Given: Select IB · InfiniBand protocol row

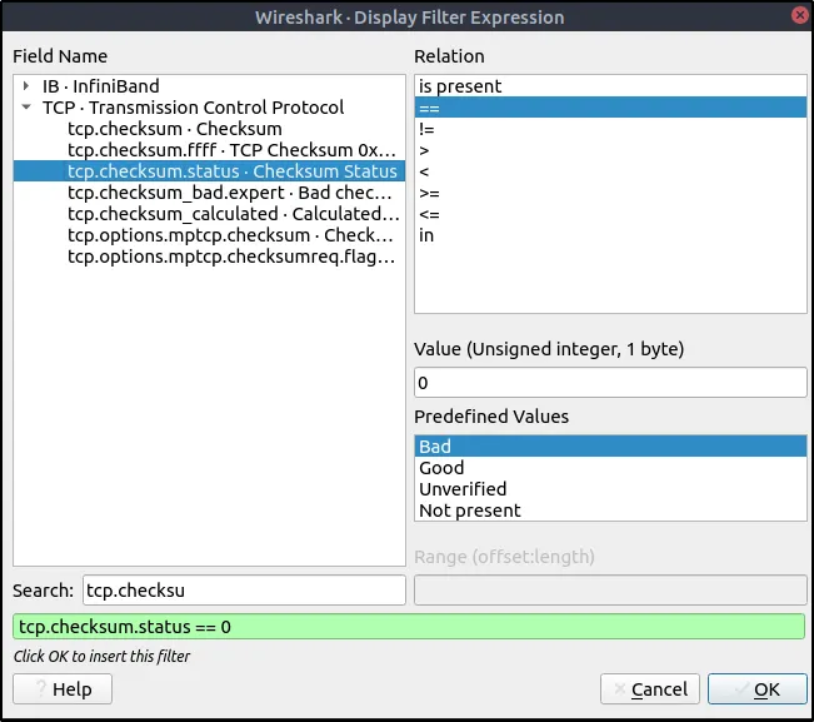Looking at the screenshot, I should click(209, 86).
